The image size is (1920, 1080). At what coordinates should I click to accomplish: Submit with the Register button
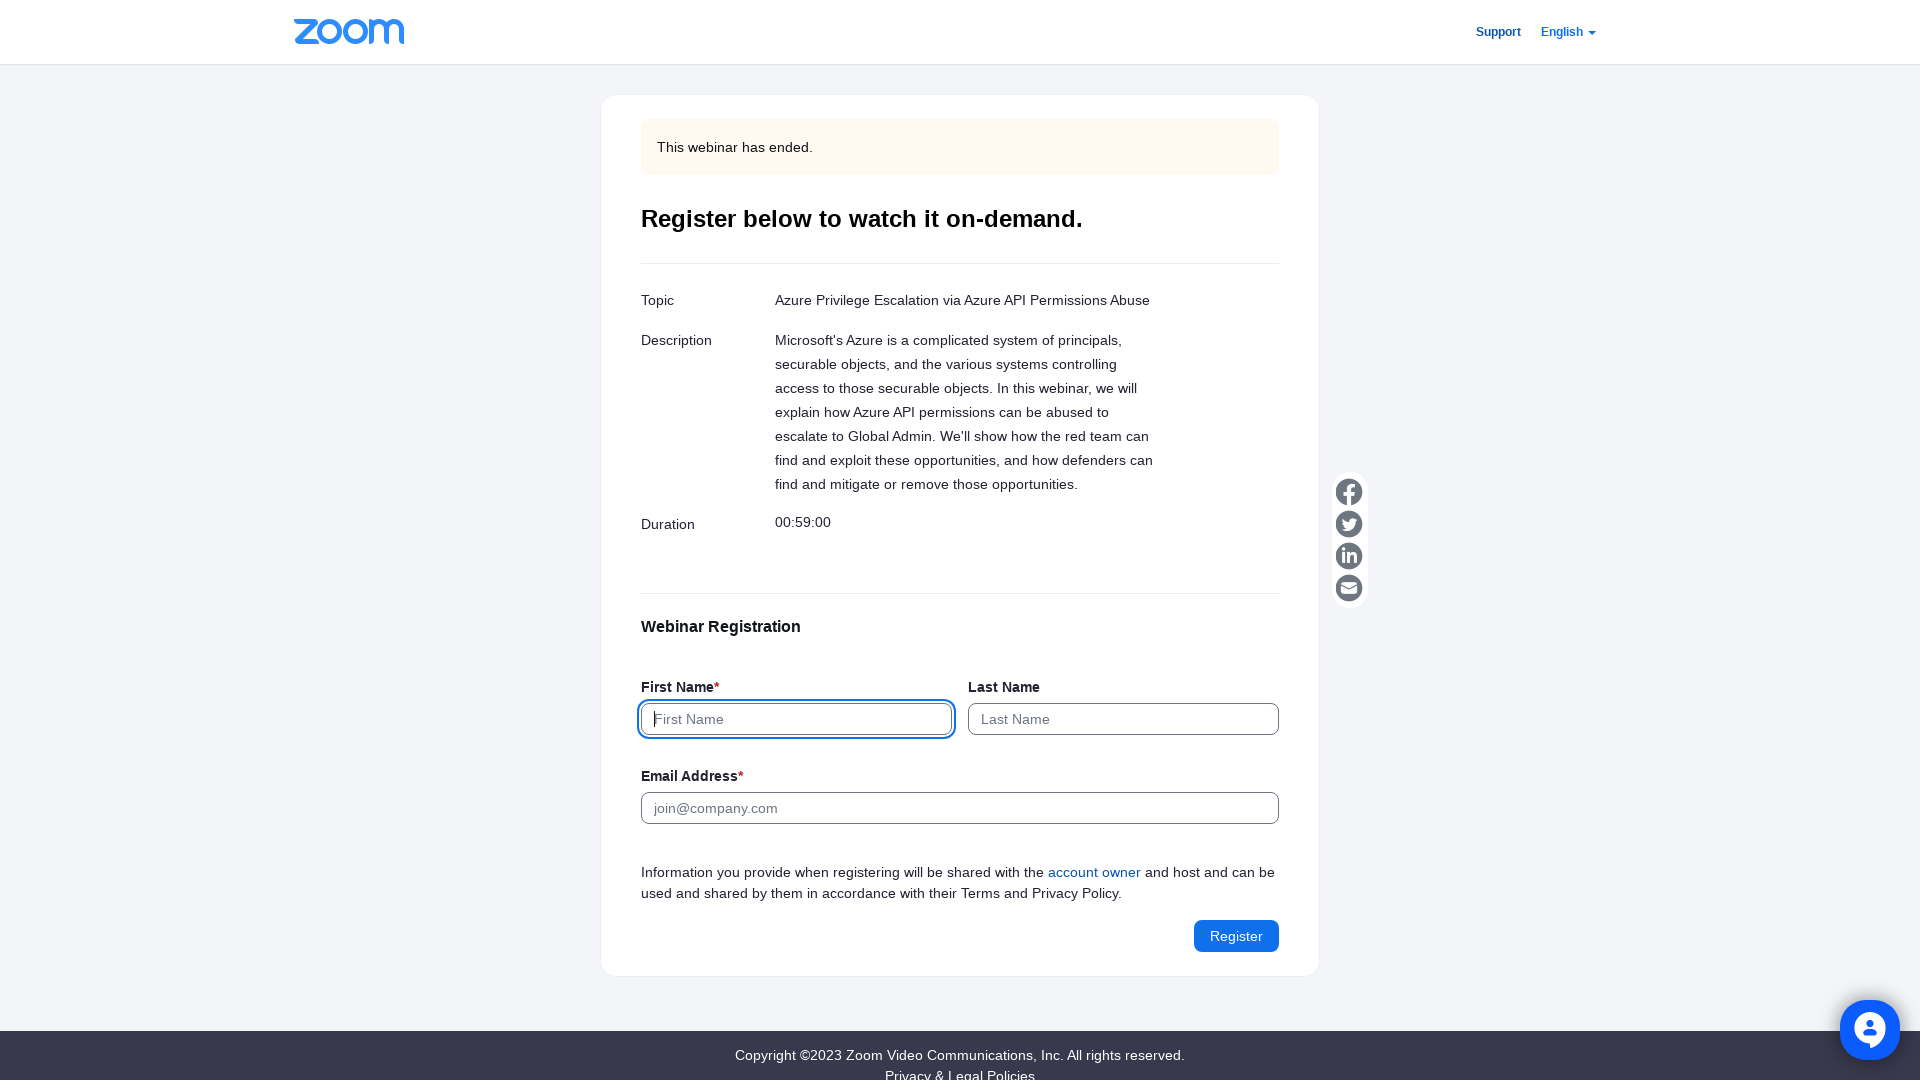click(x=1236, y=936)
